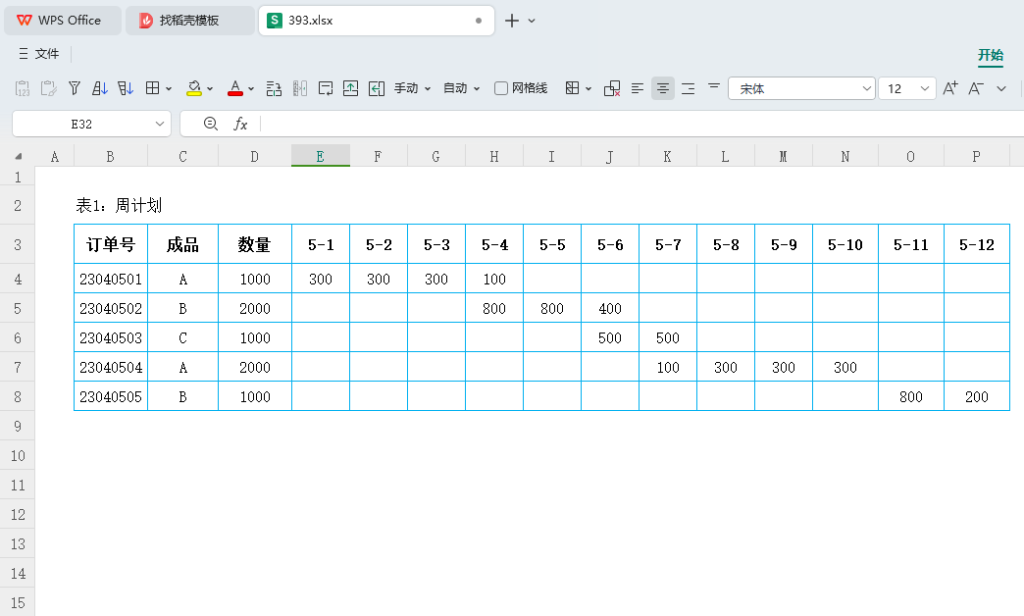
Task: Sort ascending with the A-arrow icon
Action: (100, 88)
